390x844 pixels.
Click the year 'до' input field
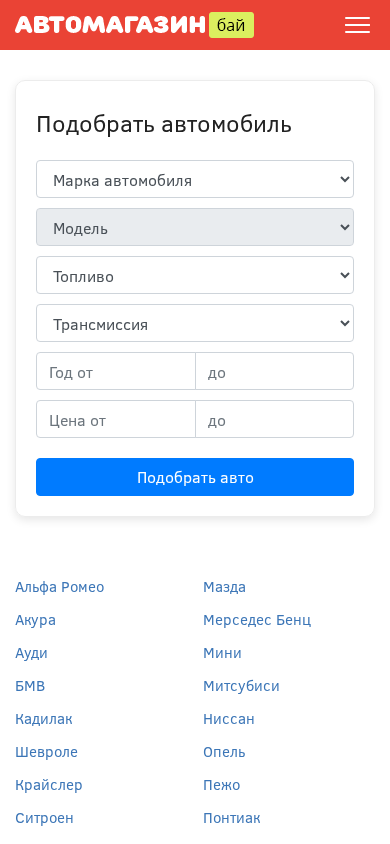pyautogui.click(x=274, y=371)
